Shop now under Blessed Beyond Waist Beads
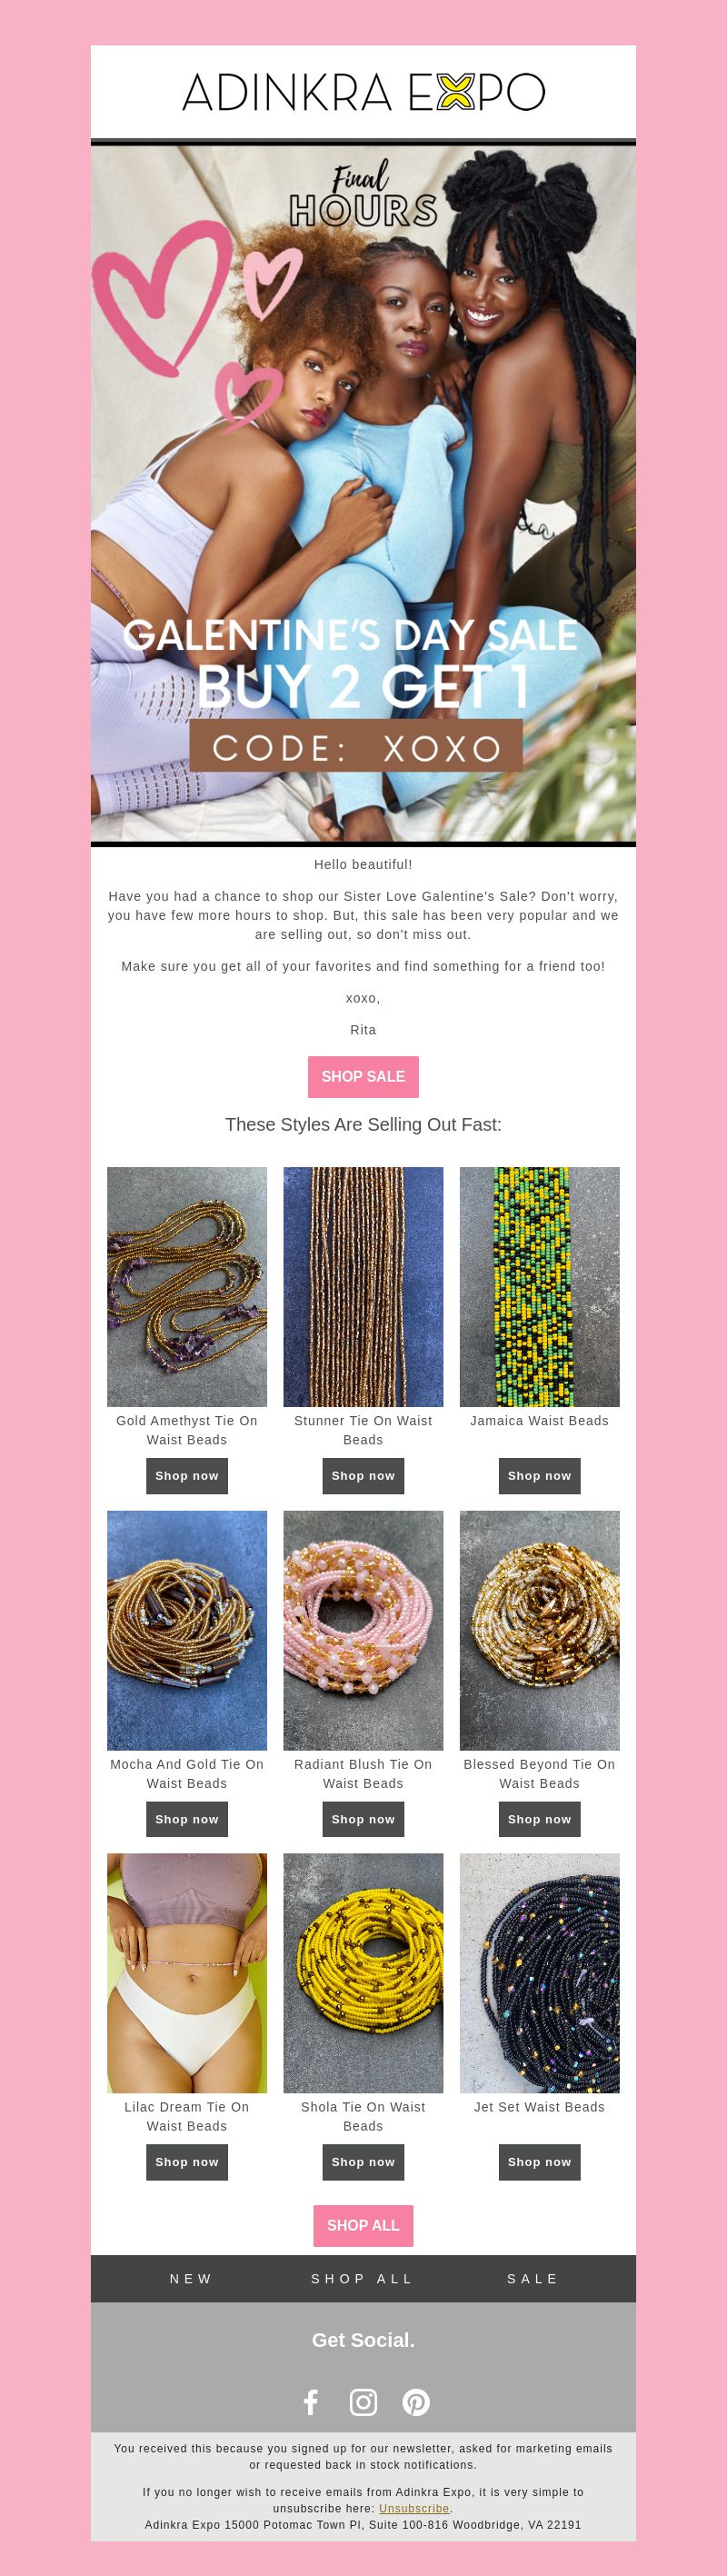Viewport: 727px width, 2576px height. click(x=539, y=1819)
